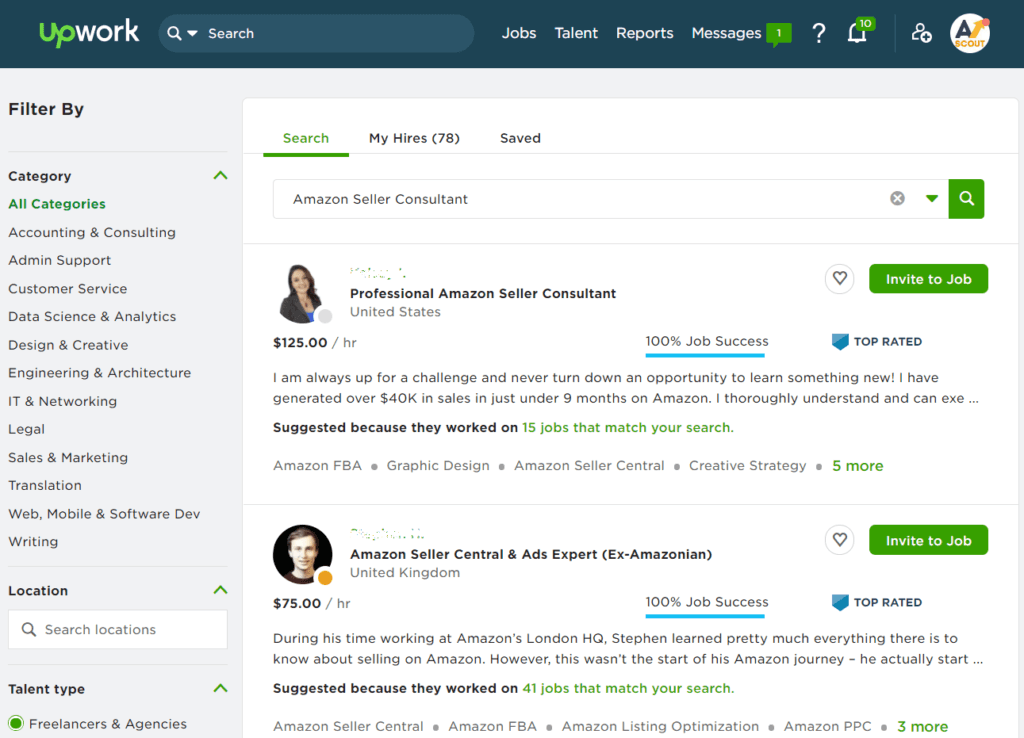Open the top search type dropdown arrow
Image resolution: width=1024 pixels, height=738 pixels.
click(193, 33)
